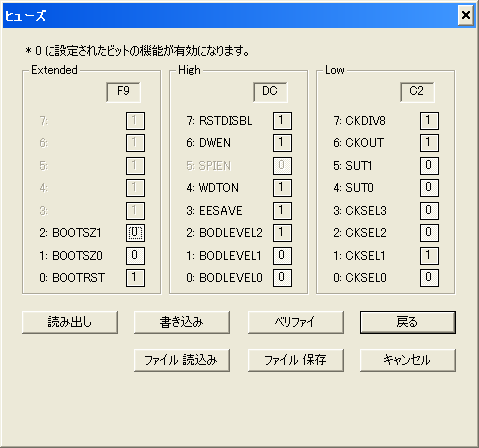Toggle the DWEN fuse bit
The width and height of the screenshot is (479, 448).
pyautogui.click(x=282, y=143)
